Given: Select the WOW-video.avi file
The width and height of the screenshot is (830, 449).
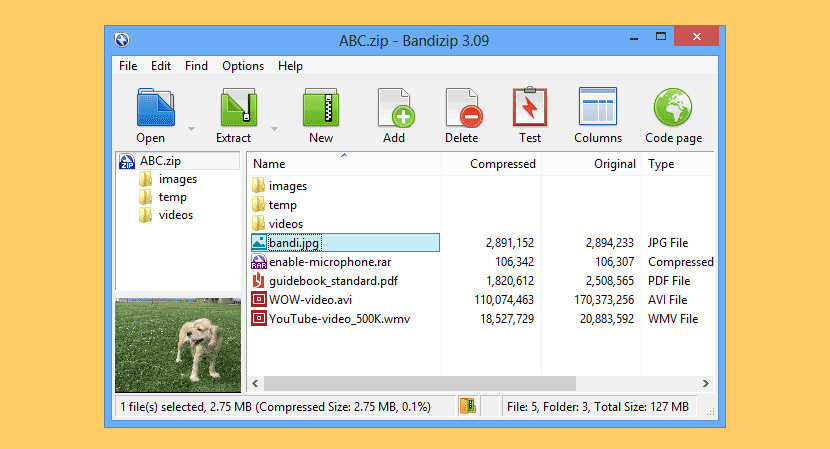Looking at the screenshot, I should 310,300.
